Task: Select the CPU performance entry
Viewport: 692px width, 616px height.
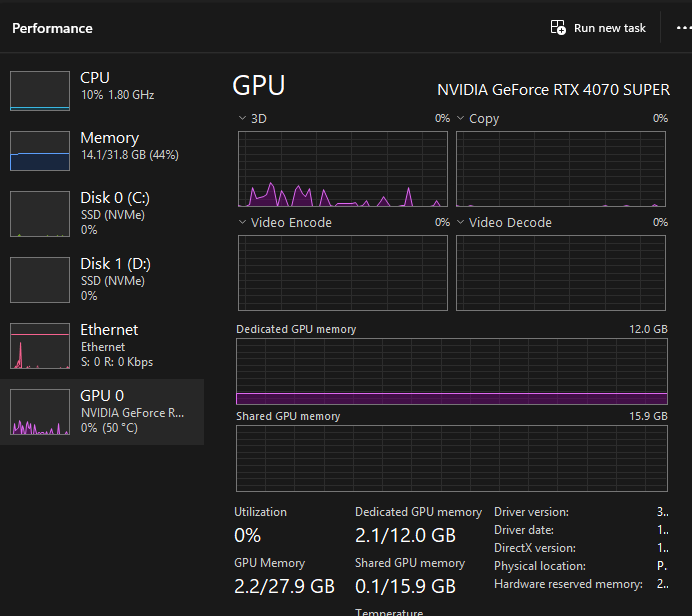Action: [102, 90]
